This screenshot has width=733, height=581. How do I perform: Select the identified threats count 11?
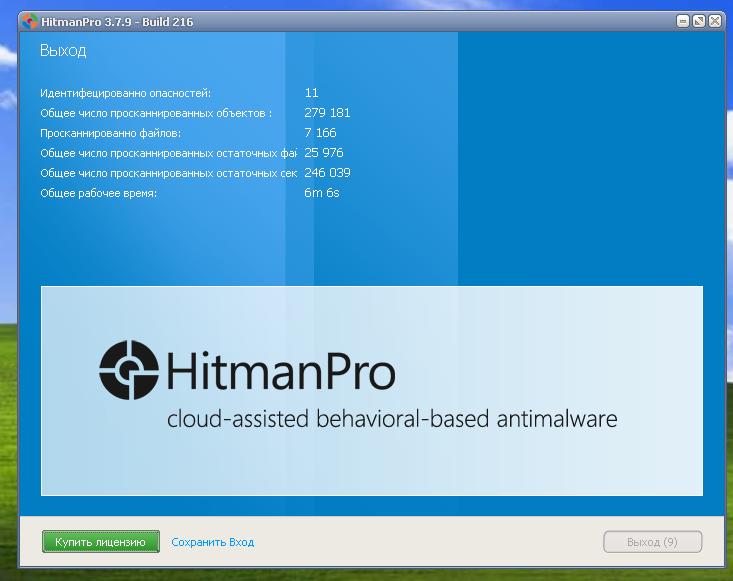(311, 93)
